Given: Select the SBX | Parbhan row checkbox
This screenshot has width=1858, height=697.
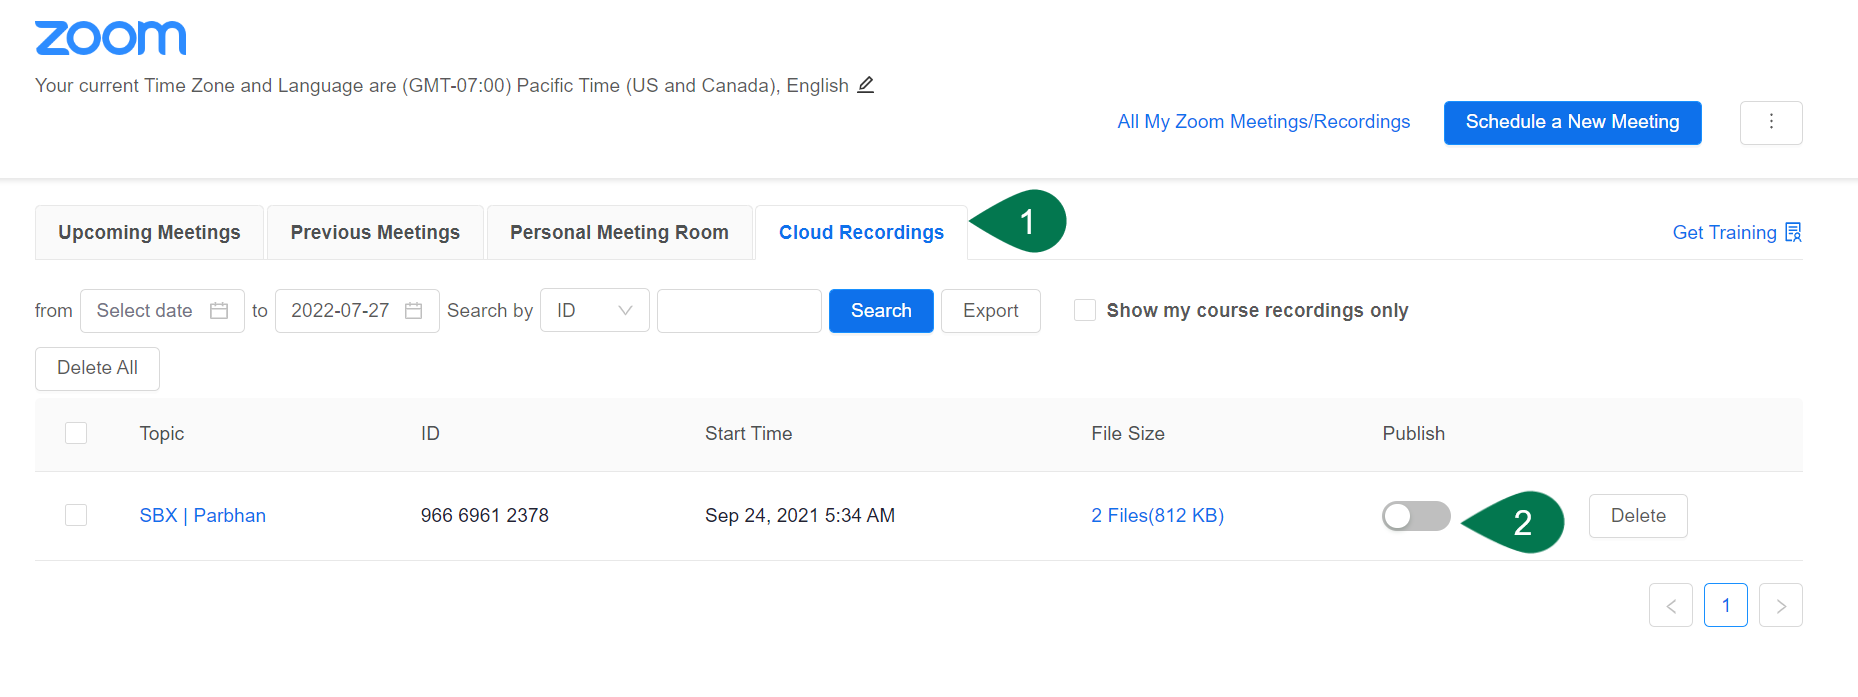Looking at the screenshot, I should pyautogui.click(x=76, y=515).
